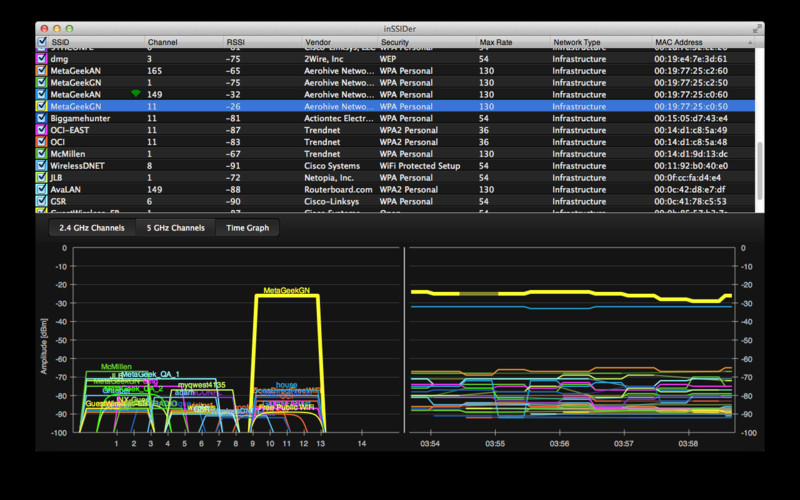Toggle the select-all checkbox in table header
The height and width of the screenshot is (500, 800).
41,43
